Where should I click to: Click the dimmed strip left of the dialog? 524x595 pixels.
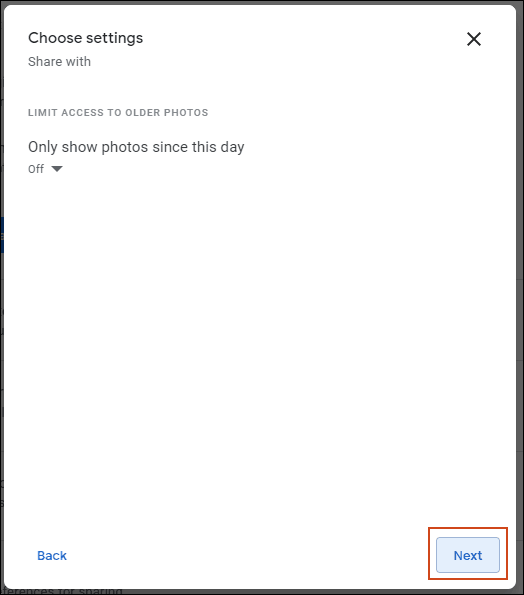2,298
